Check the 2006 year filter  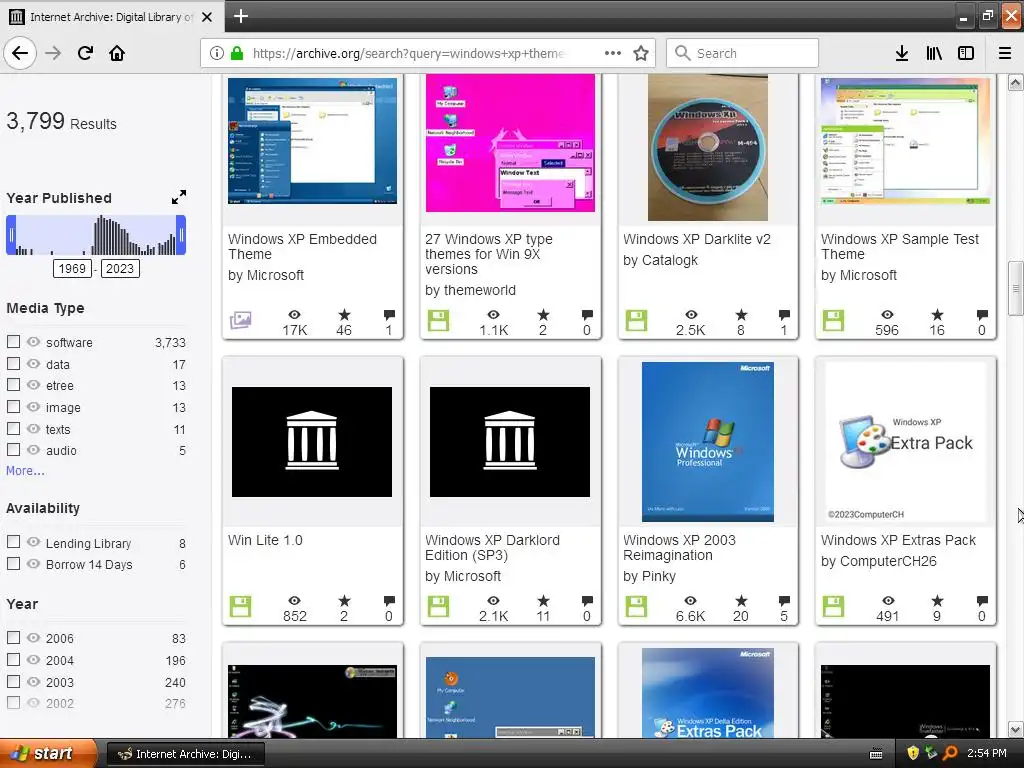click(13, 637)
